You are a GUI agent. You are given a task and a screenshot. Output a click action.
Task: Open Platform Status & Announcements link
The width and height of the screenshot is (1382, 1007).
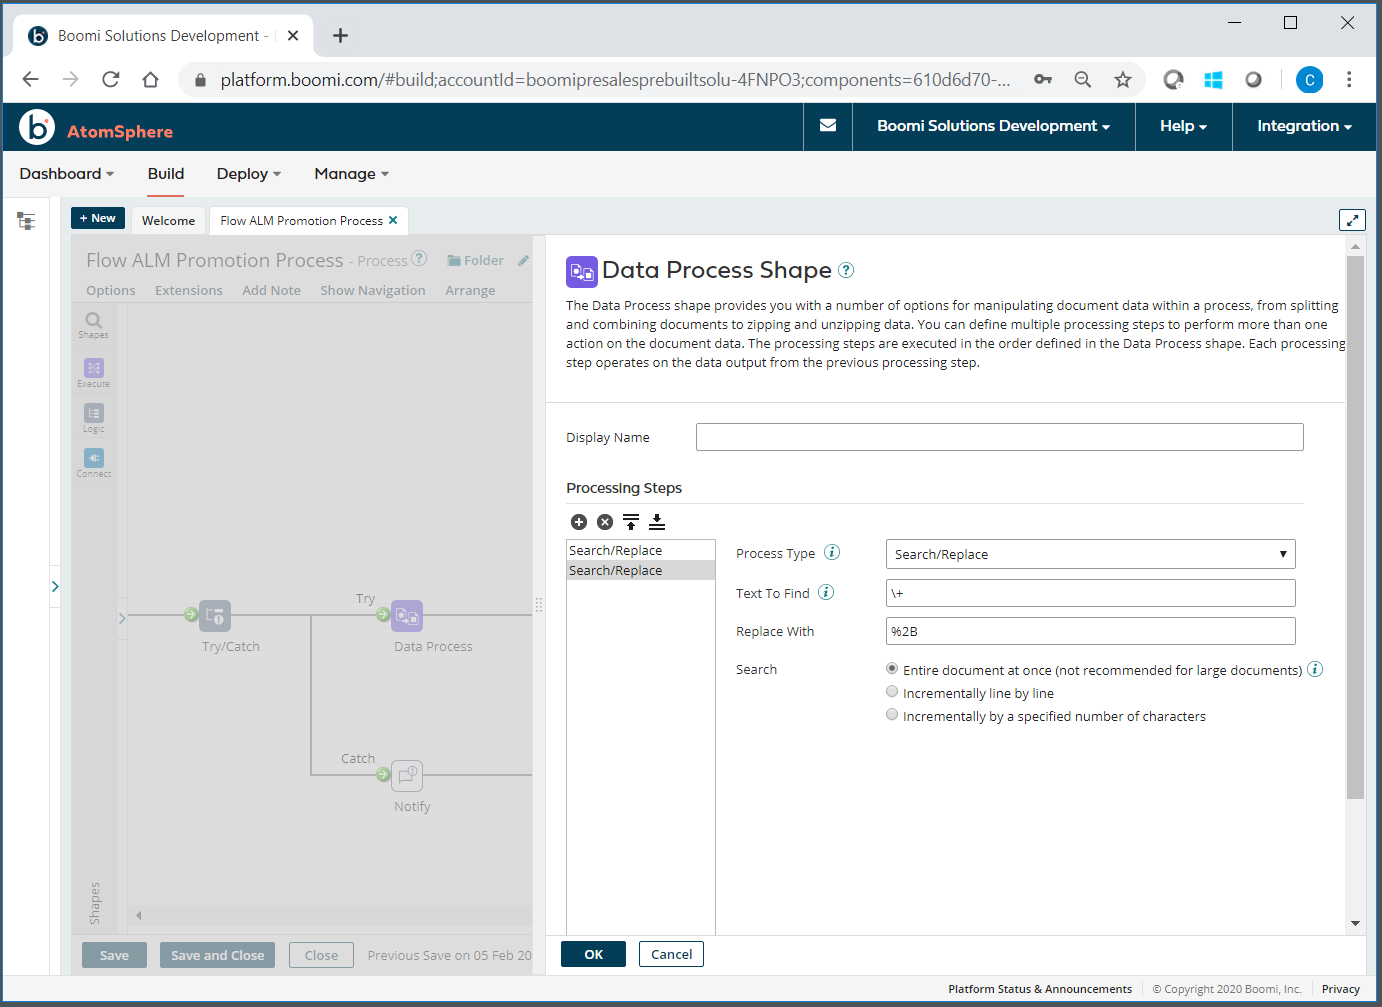(x=1040, y=988)
